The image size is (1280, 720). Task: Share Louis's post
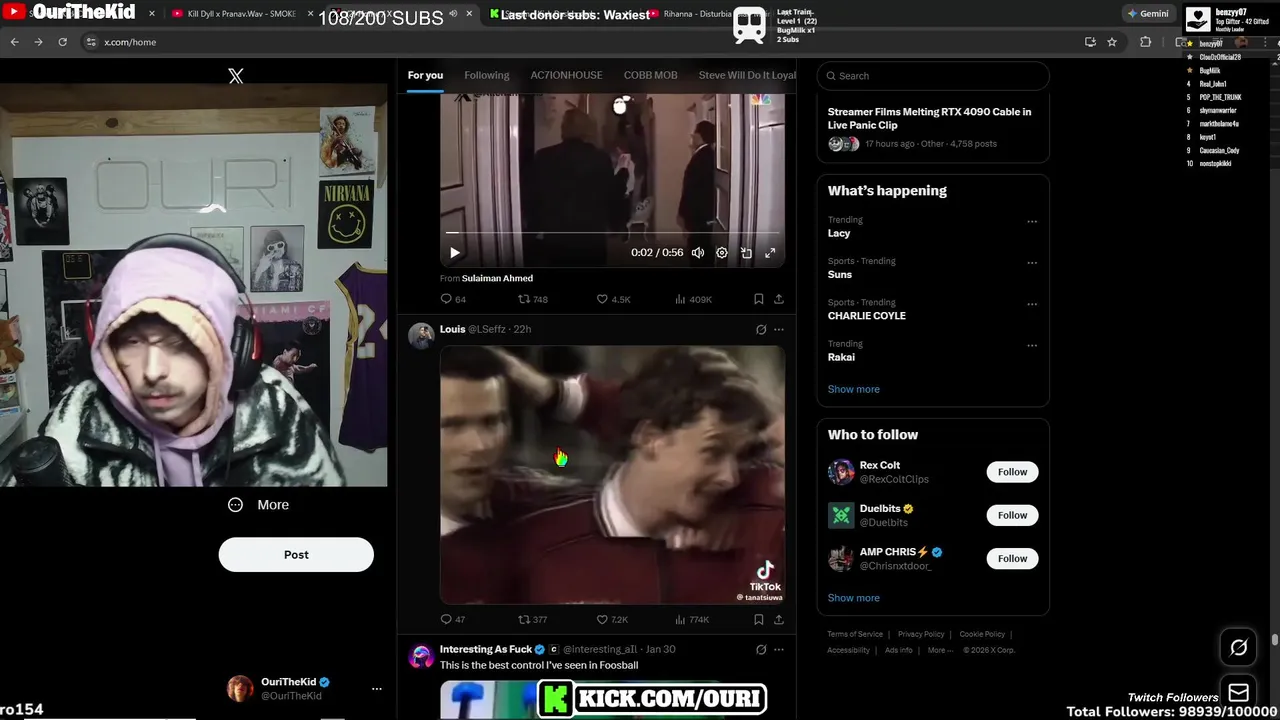tap(779, 620)
